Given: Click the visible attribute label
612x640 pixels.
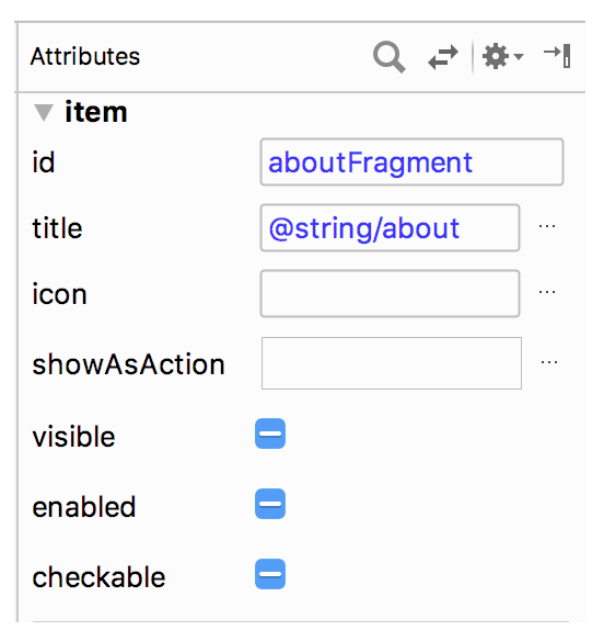Looking at the screenshot, I should point(73,437).
